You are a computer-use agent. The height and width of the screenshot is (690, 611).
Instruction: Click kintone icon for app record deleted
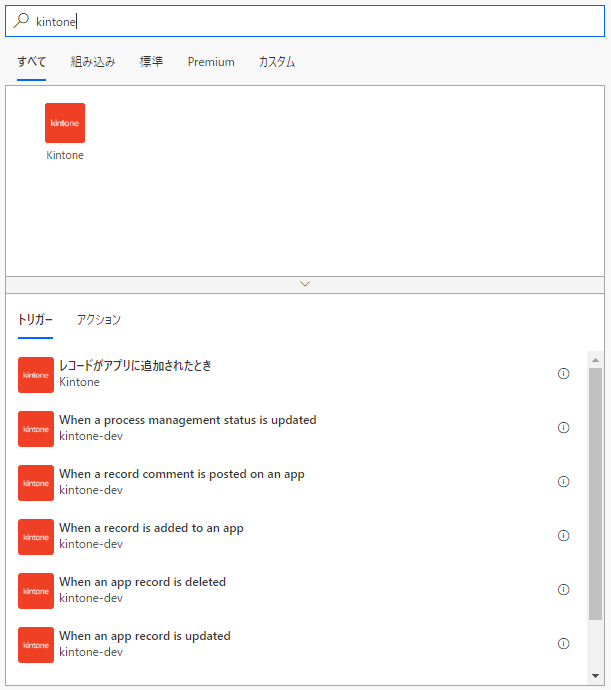pos(36,591)
